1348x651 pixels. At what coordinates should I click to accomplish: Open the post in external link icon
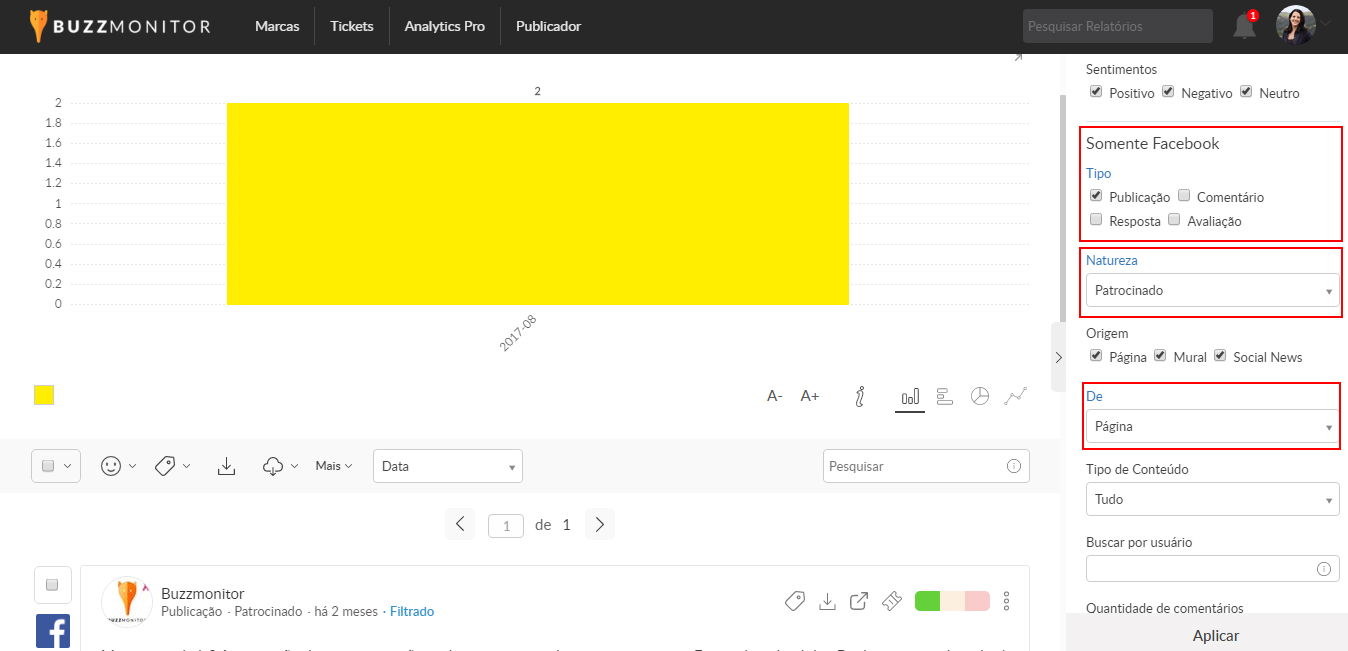click(859, 601)
